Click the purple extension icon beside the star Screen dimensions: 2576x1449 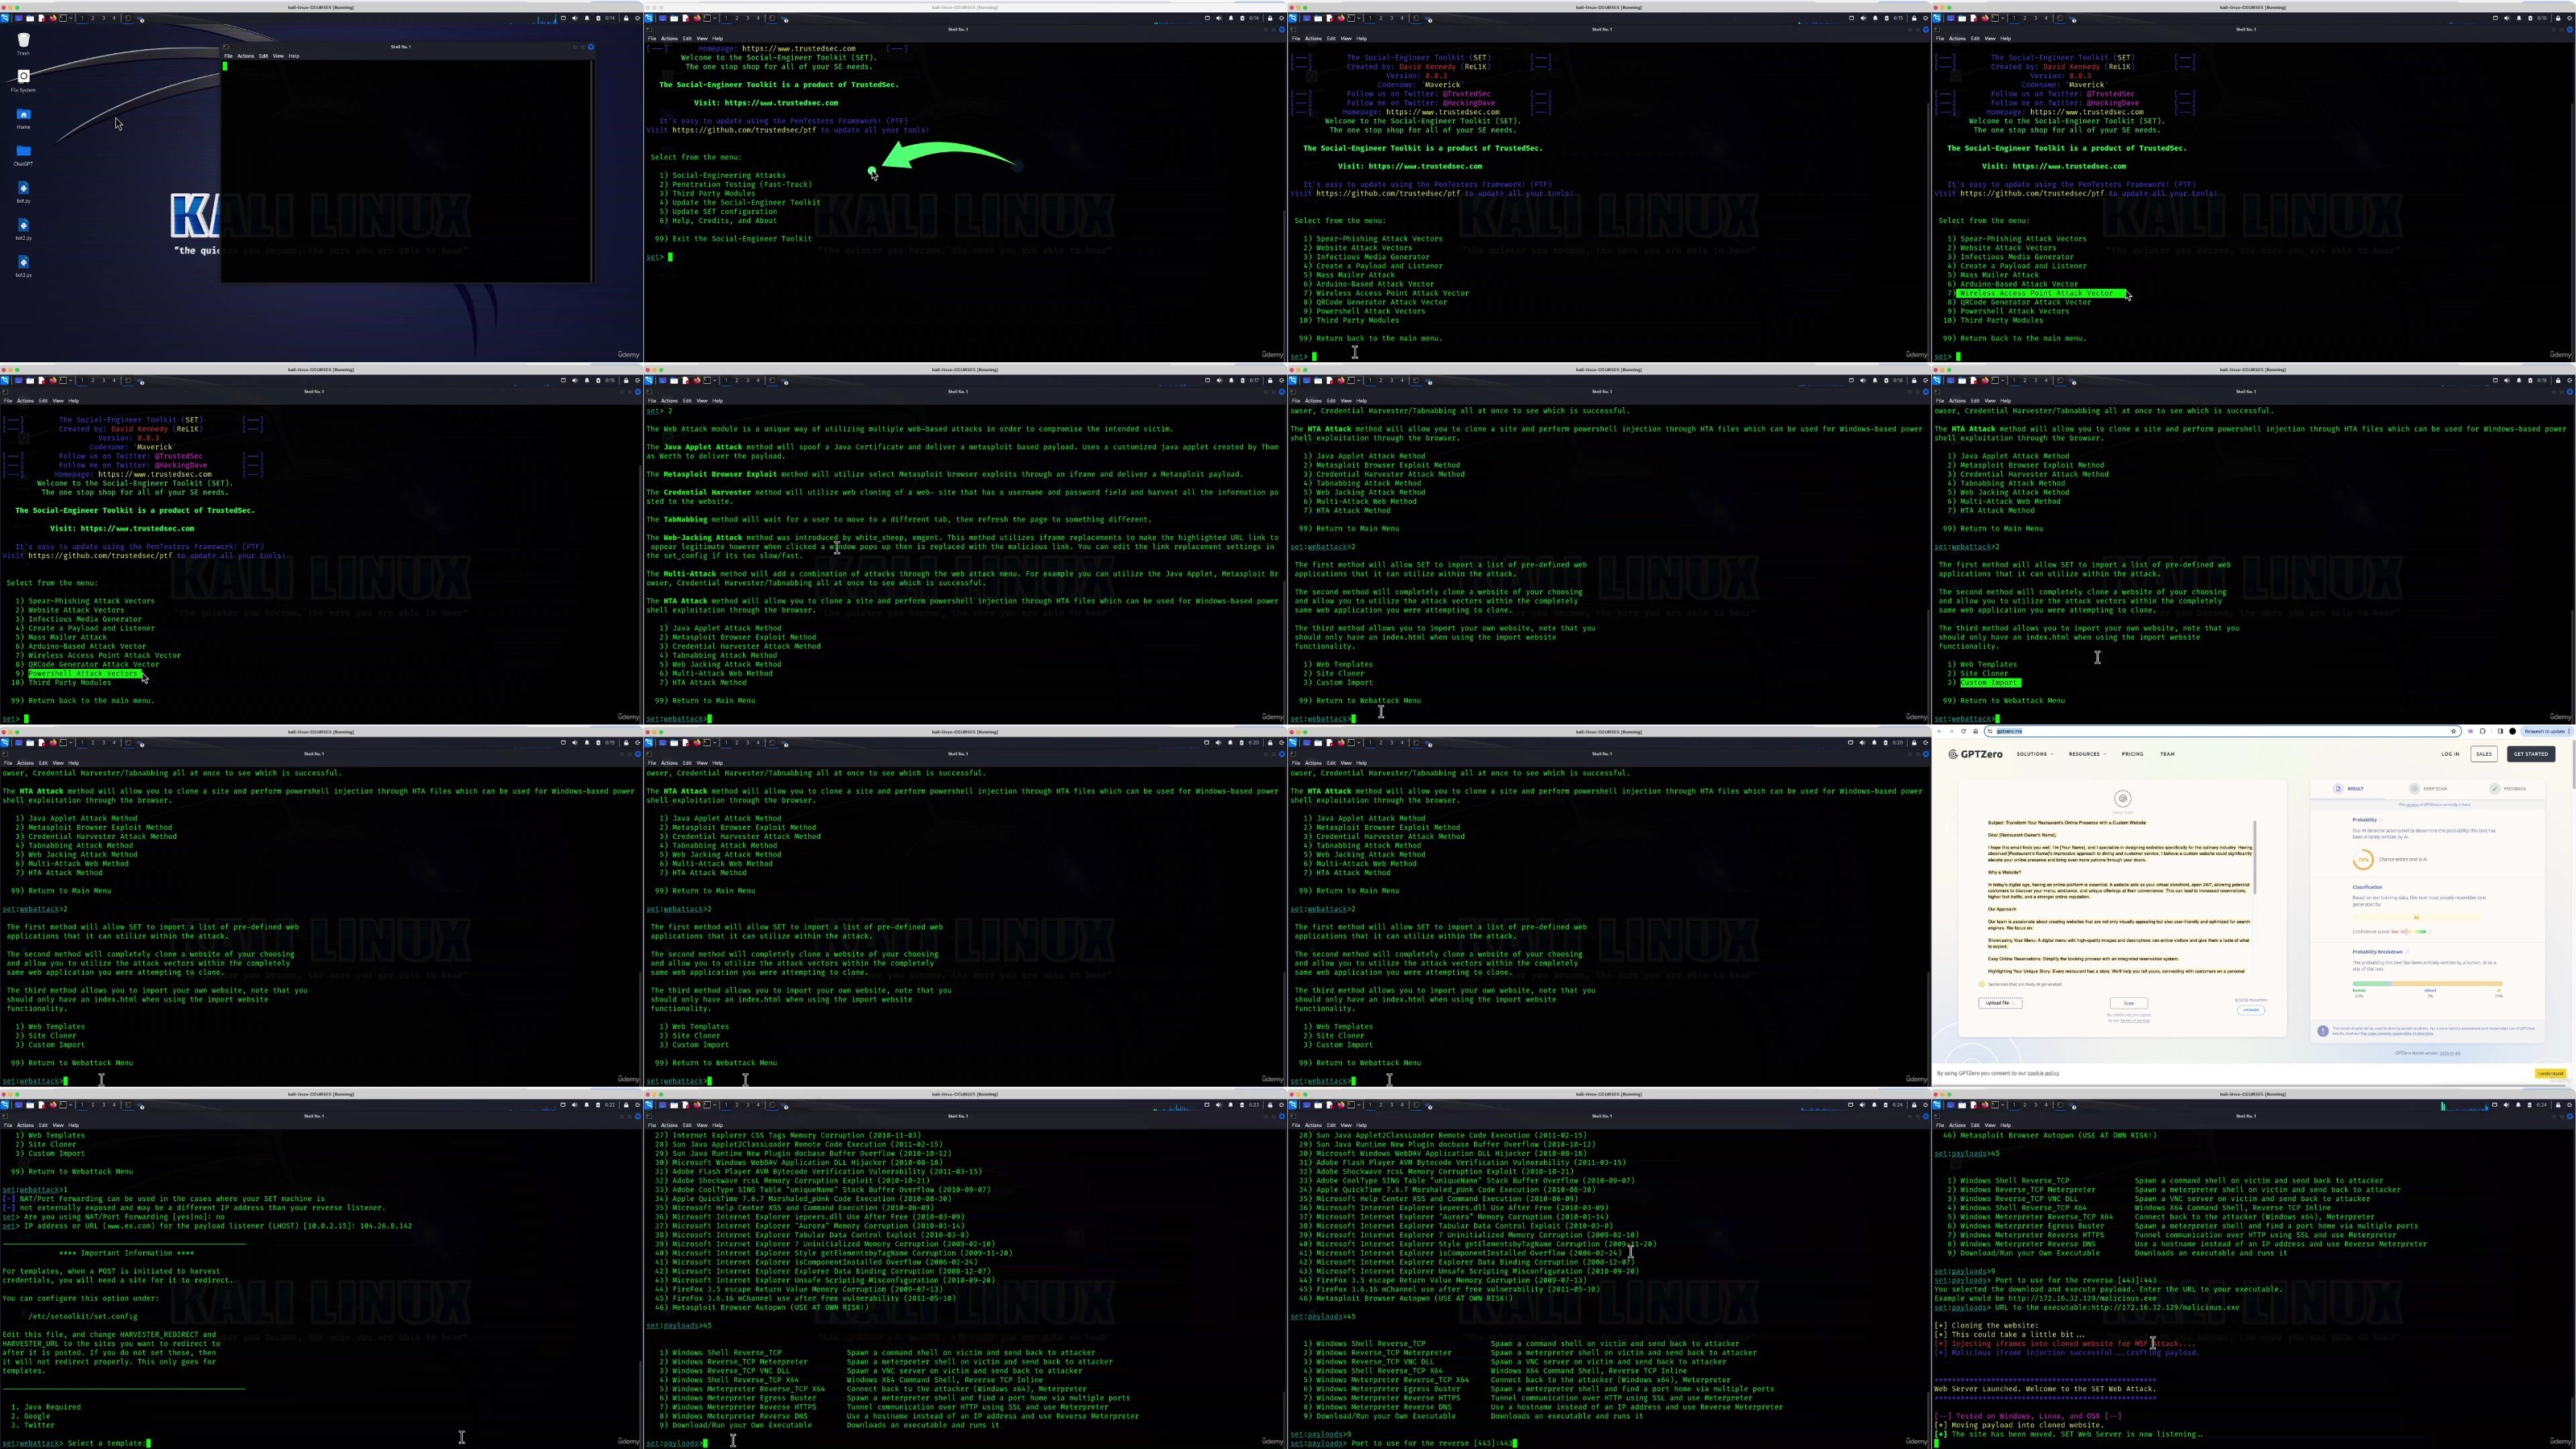coord(2470,731)
